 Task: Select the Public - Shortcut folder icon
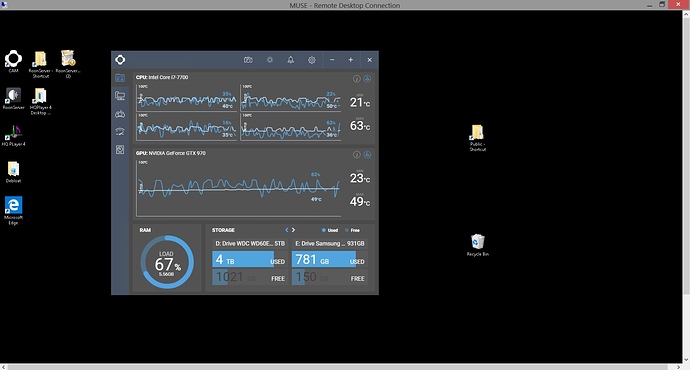point(477,138)
